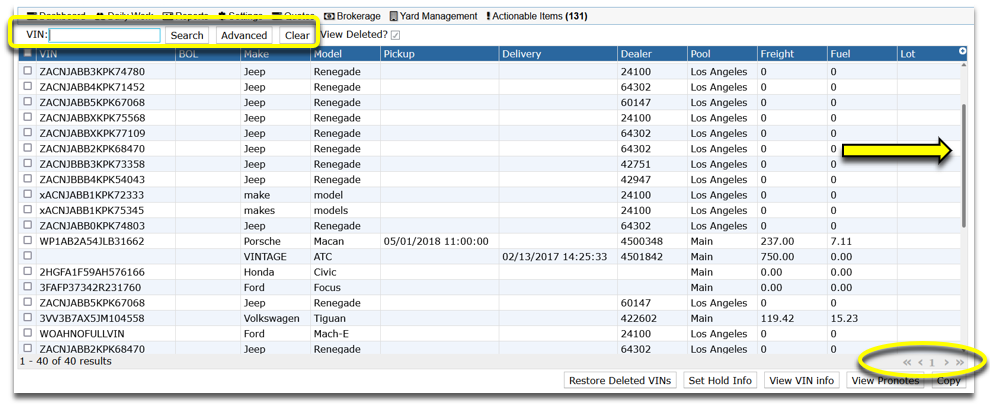The height and width of the screenshot is (410, 990).
Task: Sort by the Delivery column header
Action: [558, 54]
